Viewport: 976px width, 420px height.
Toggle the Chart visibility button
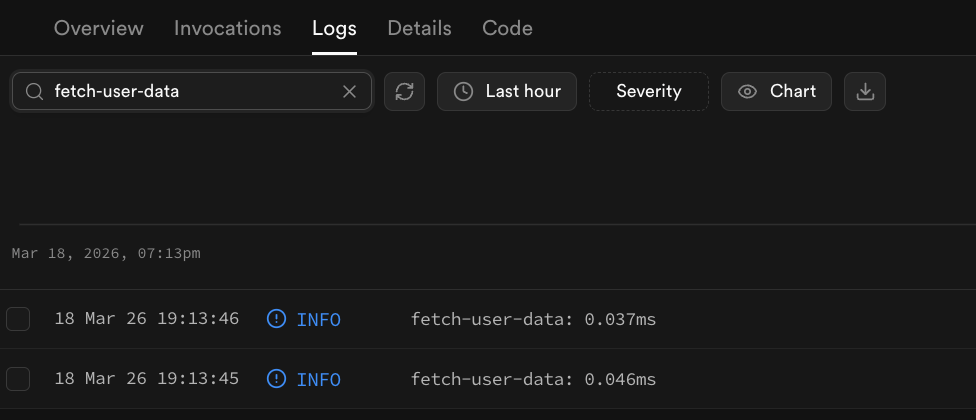coord(776,91)
